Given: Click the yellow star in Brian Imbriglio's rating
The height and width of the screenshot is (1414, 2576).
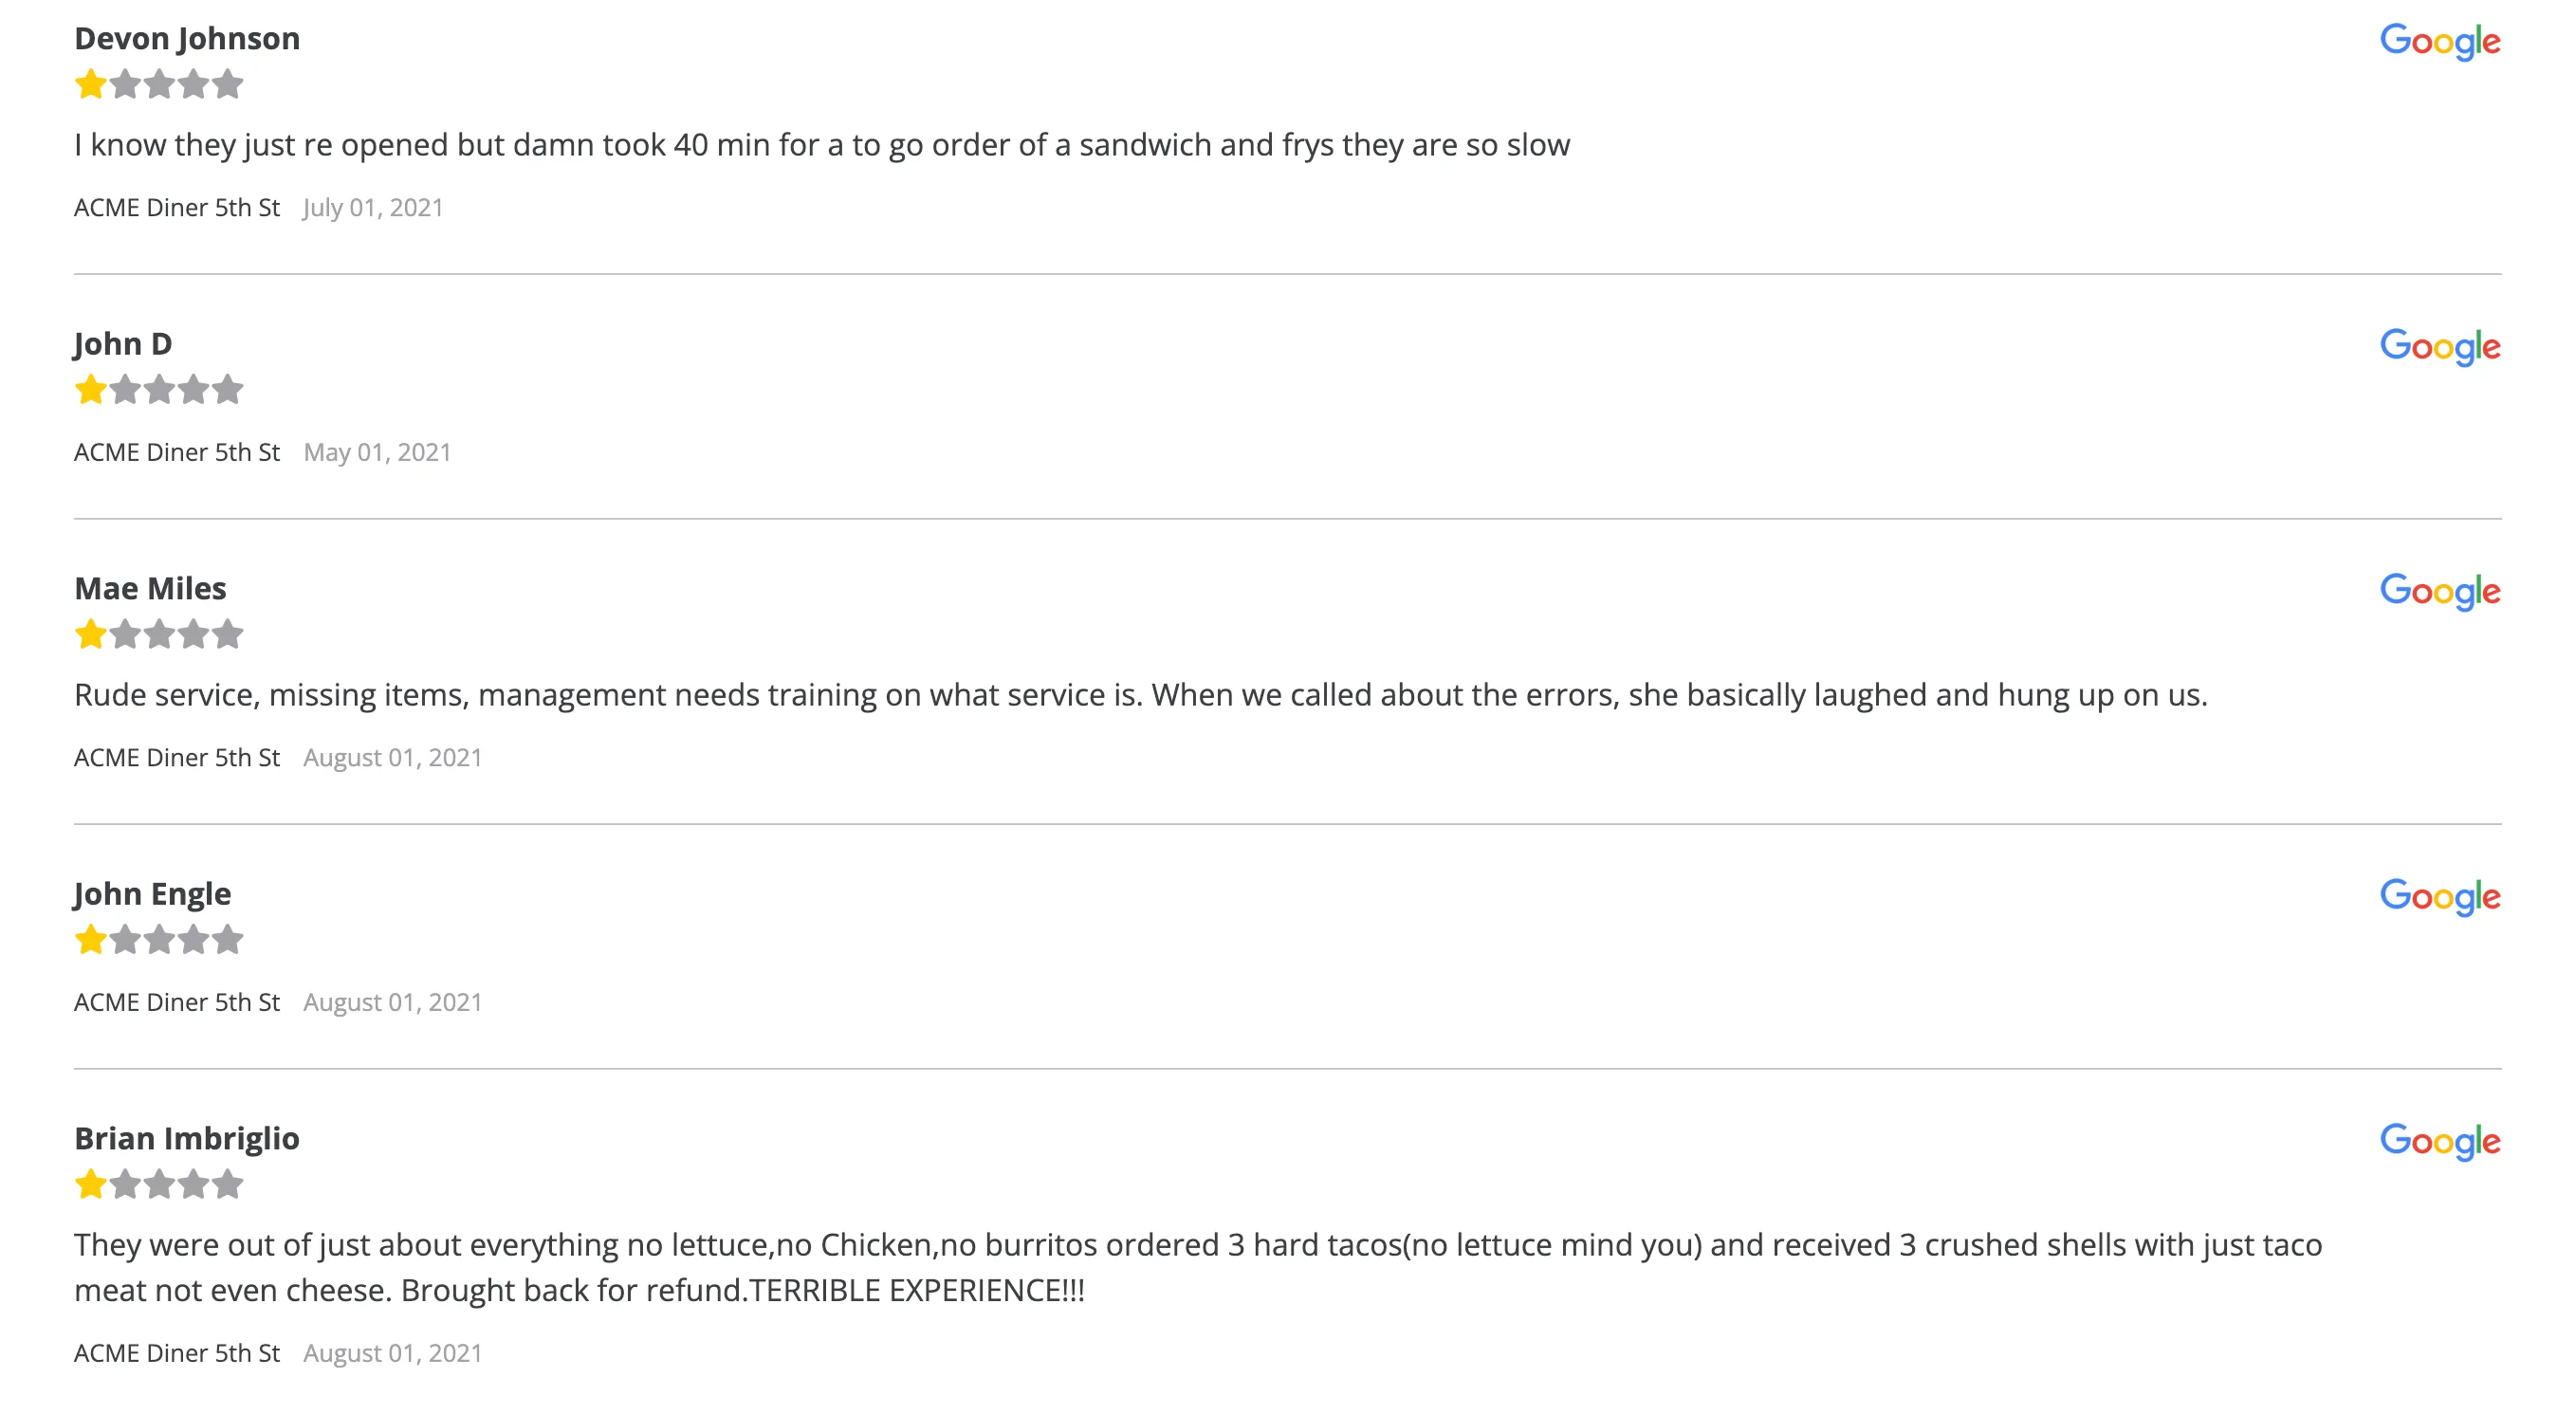Looking at the screenshot, I should (x=91, y=1184).
